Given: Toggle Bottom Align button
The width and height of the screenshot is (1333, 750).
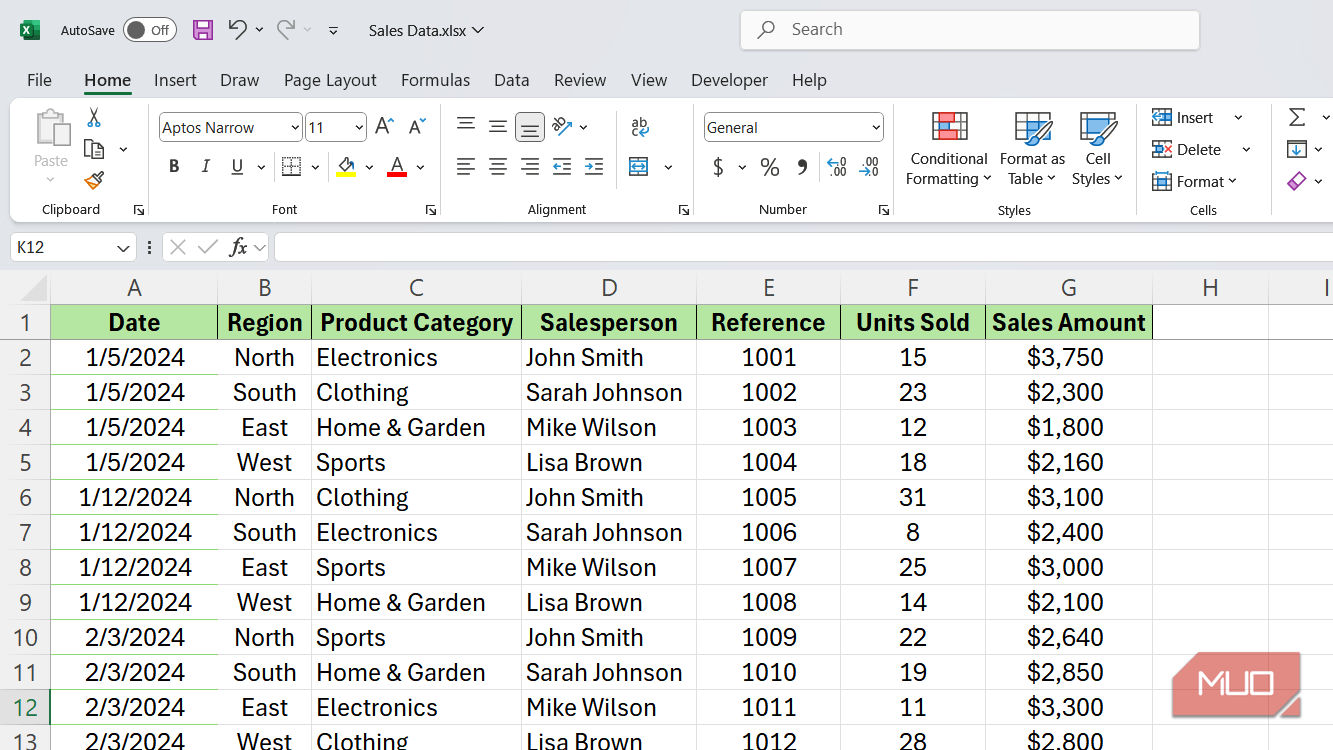Looking at the screenshot, I should click(x=530, y=127).
